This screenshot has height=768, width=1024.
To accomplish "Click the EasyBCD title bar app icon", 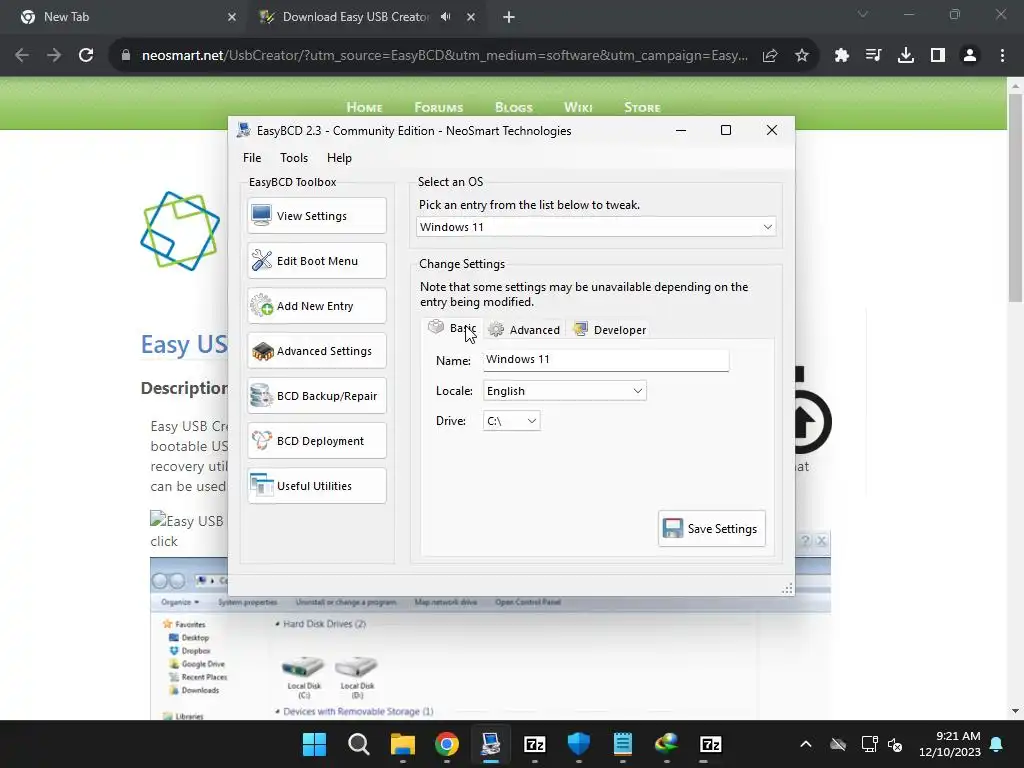I will [244, 130].
